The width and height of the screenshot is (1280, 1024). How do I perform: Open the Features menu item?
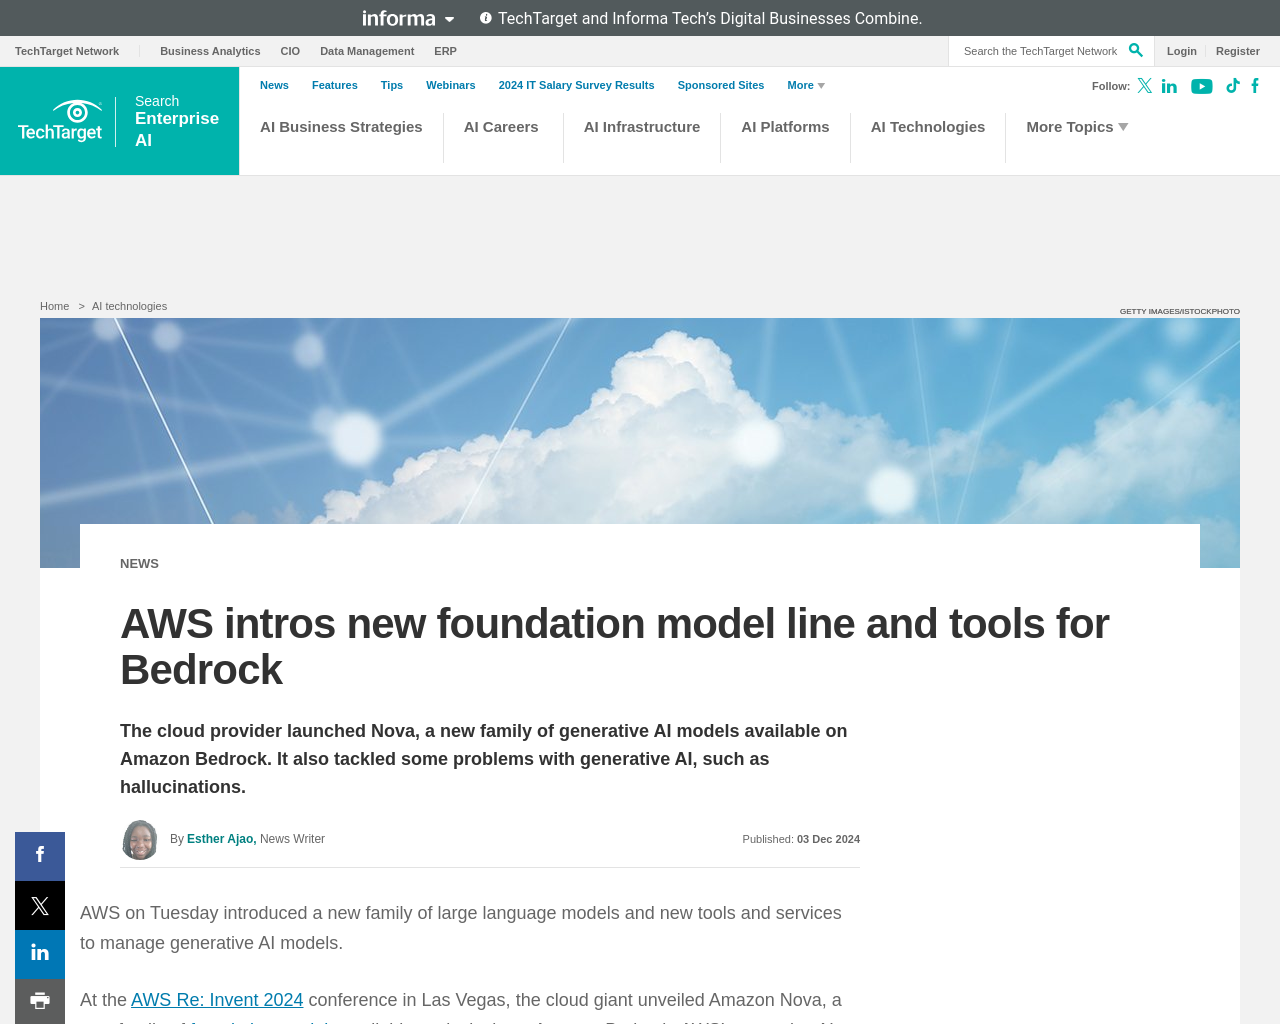click(x=335, y=85)
